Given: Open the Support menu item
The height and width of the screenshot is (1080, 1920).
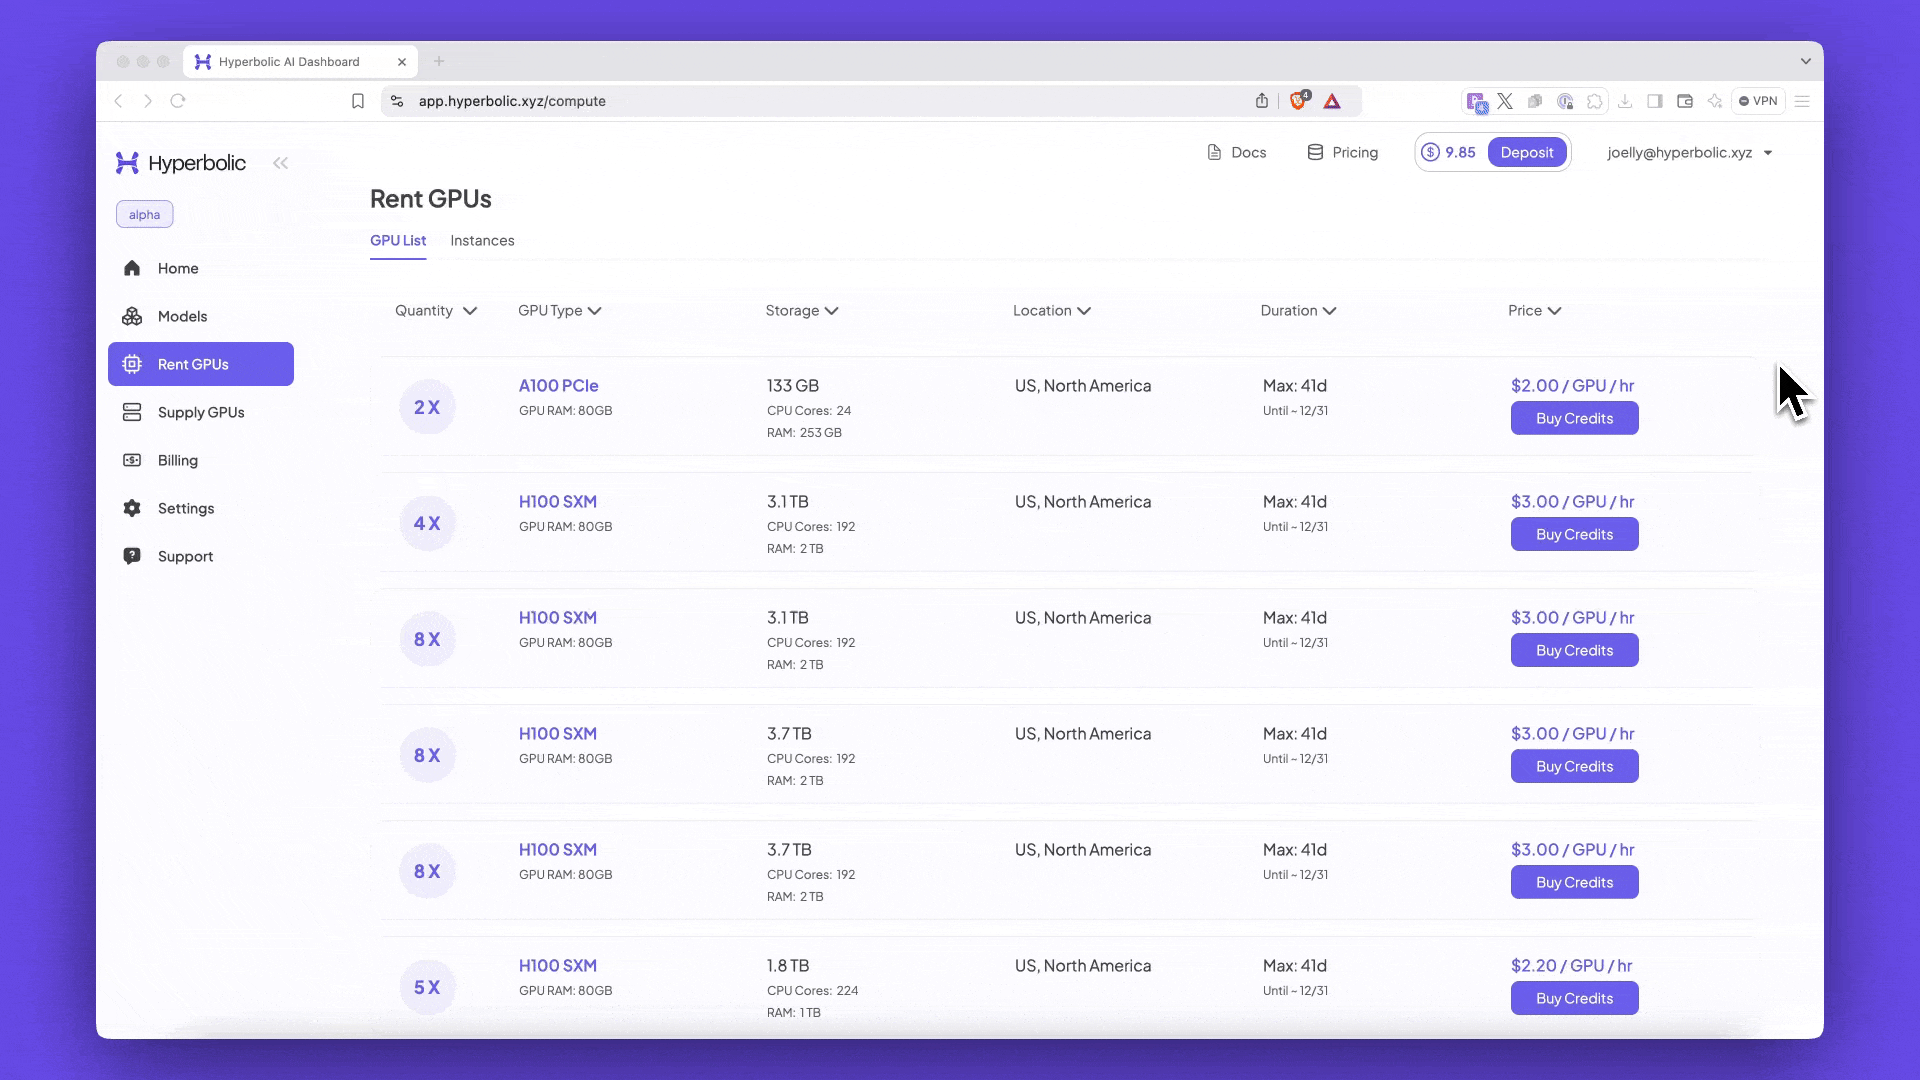Looking at the screenshot, I should [x=200, y=556].
